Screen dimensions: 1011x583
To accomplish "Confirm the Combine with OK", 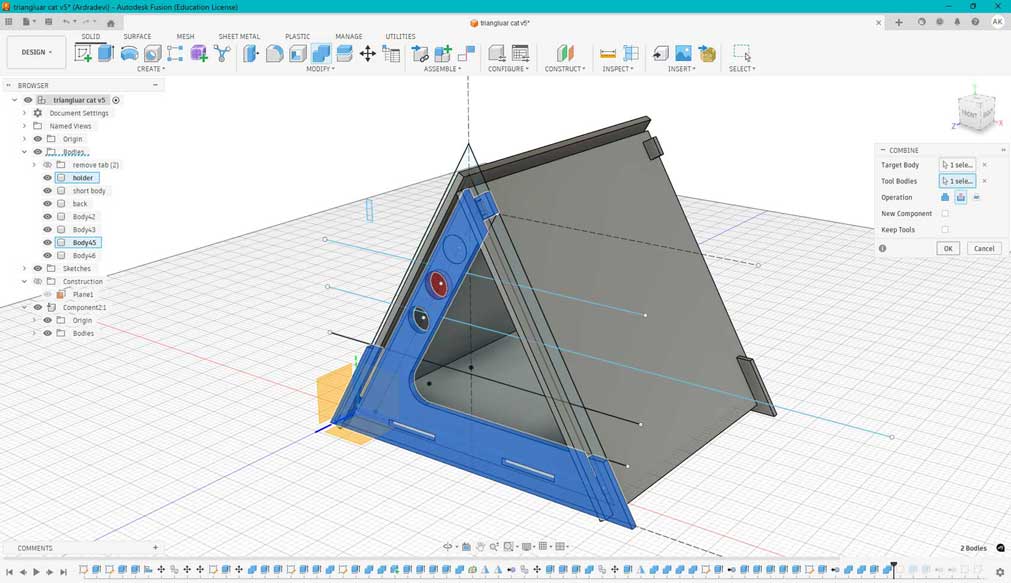I will [x=947, y=247].
